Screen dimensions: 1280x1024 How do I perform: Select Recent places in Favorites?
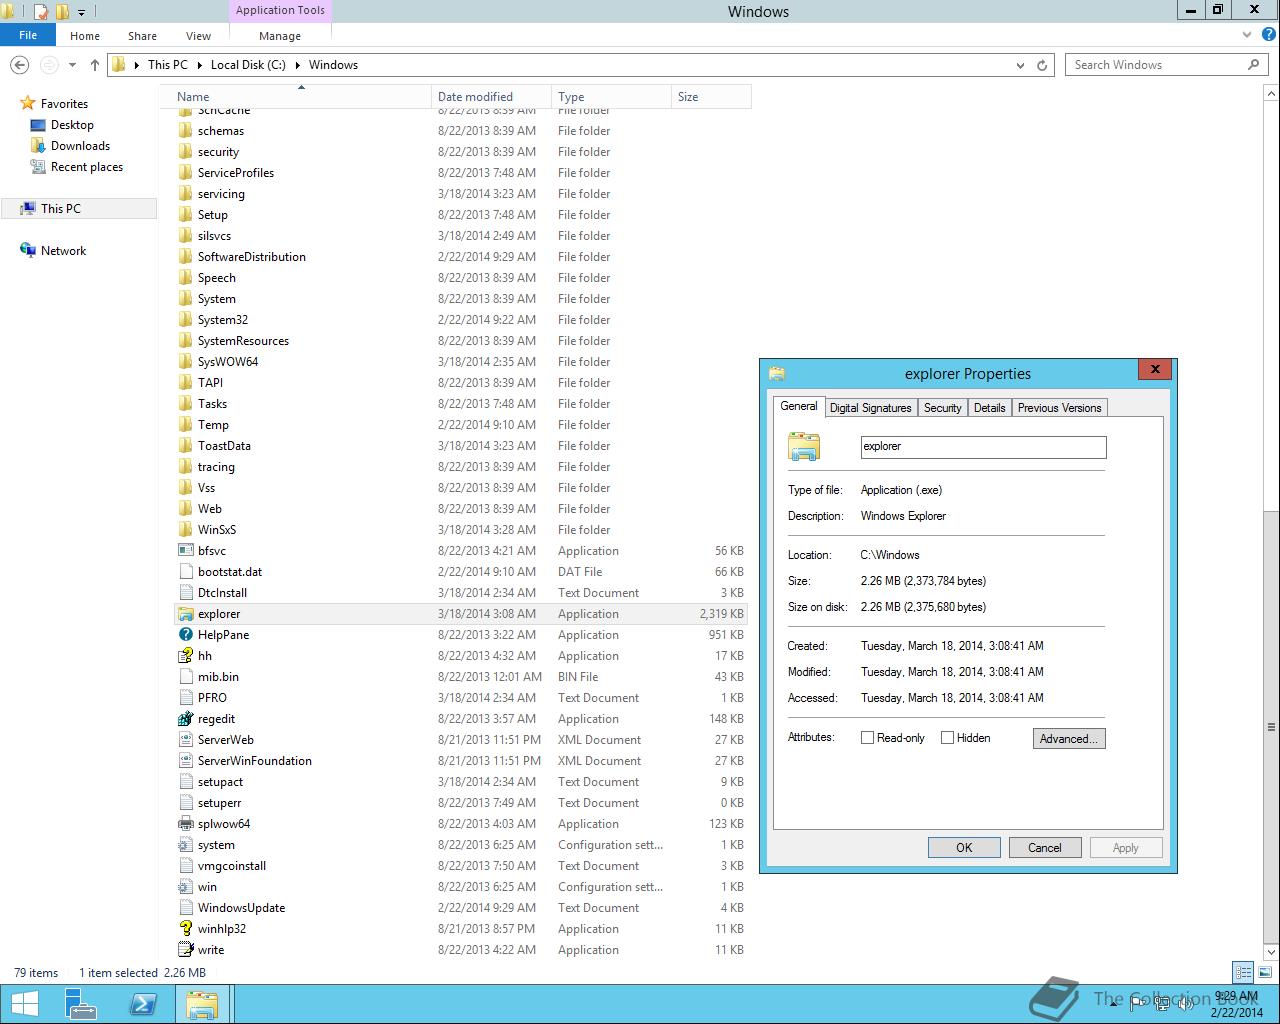coord(87,167)
